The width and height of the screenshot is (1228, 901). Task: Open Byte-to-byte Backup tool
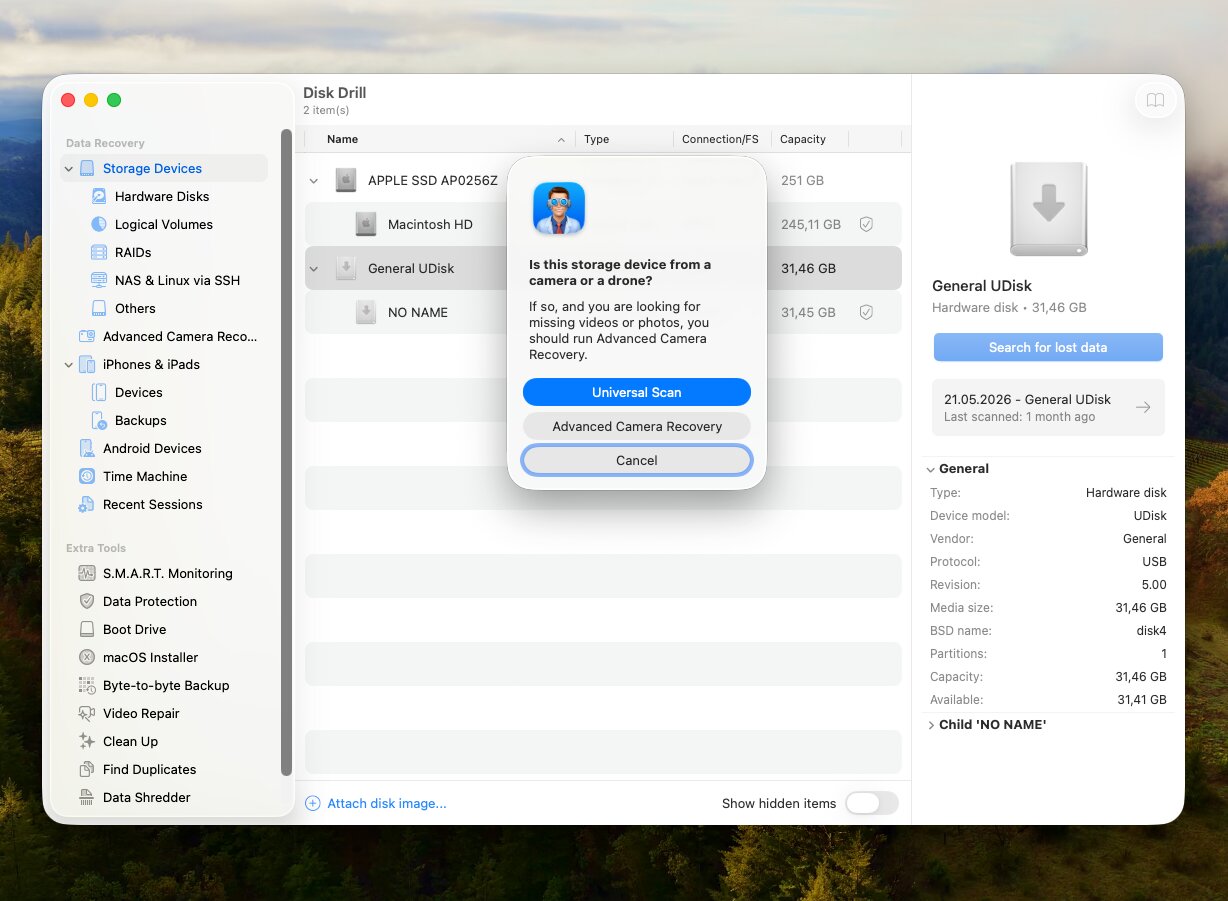[166, 685]
